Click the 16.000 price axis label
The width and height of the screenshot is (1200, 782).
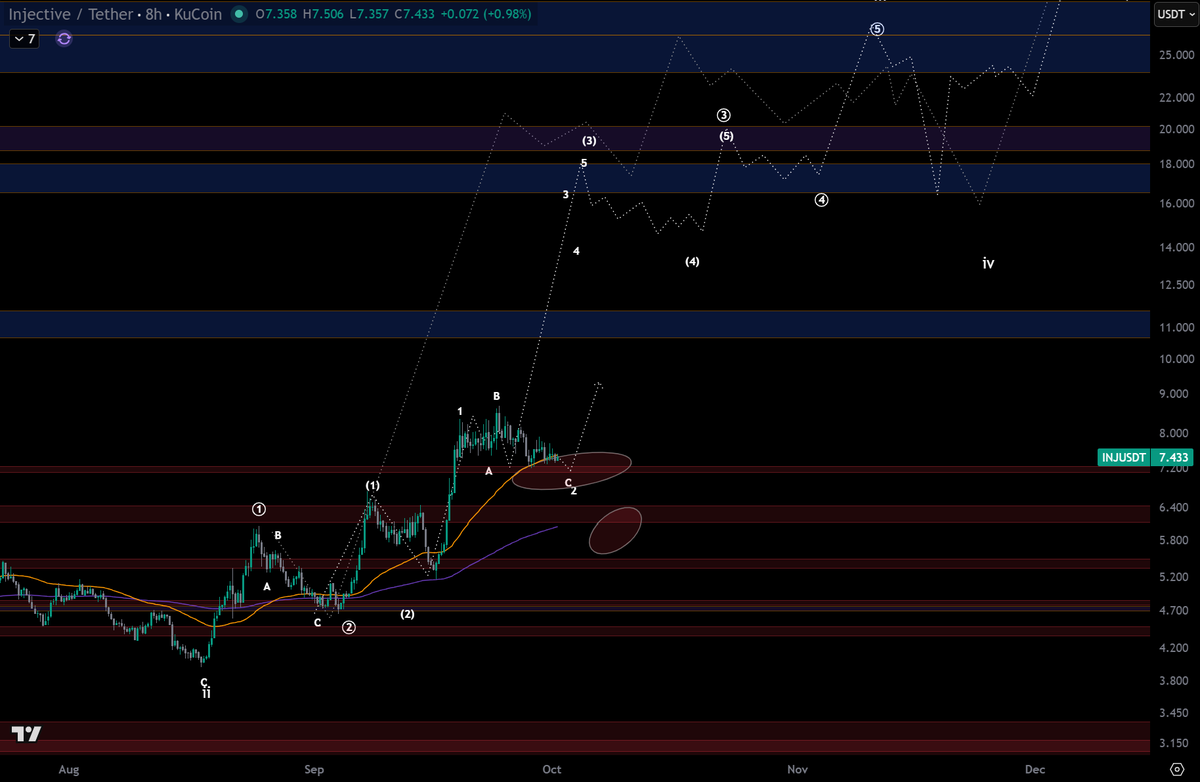click(1176, 204)
